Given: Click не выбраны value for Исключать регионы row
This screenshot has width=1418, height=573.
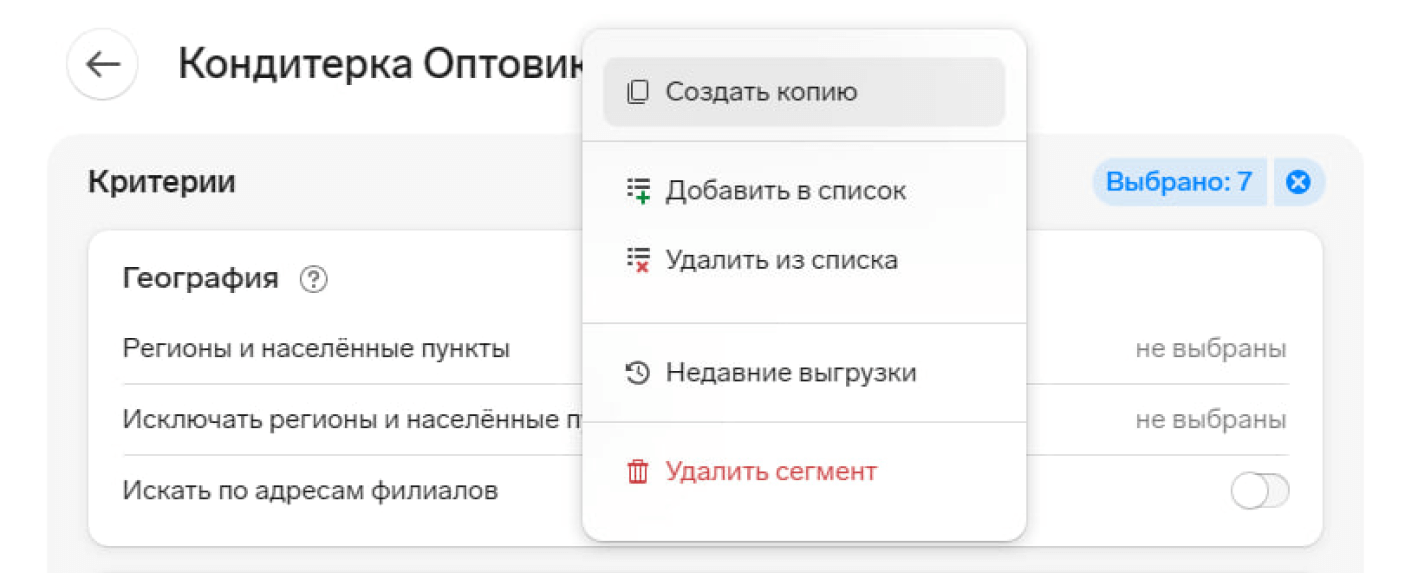Looking at the screenshot, I should (x=1211, y=420).
